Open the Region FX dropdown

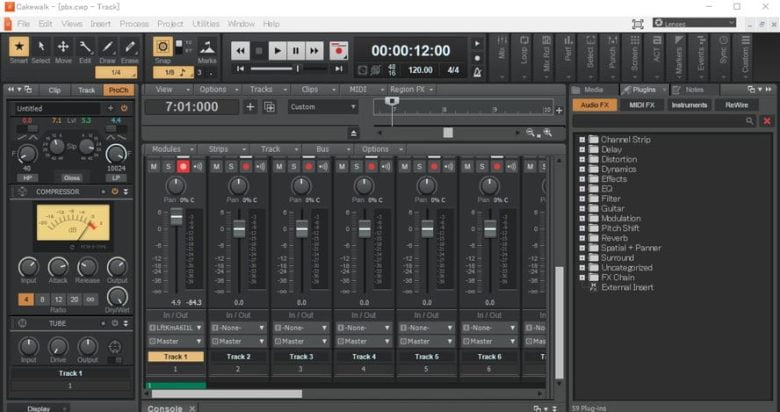tap(411, 90)
